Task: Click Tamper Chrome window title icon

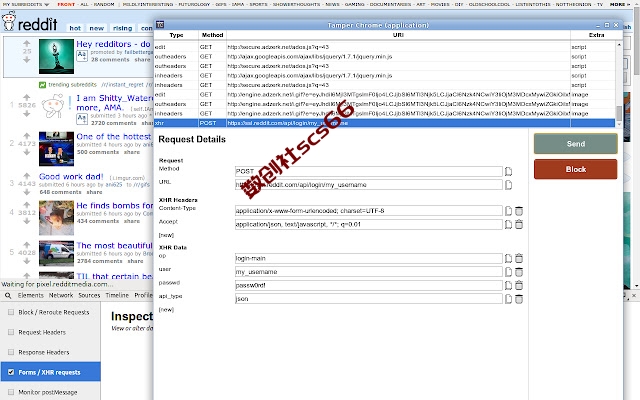Action: tap(160, 25)
